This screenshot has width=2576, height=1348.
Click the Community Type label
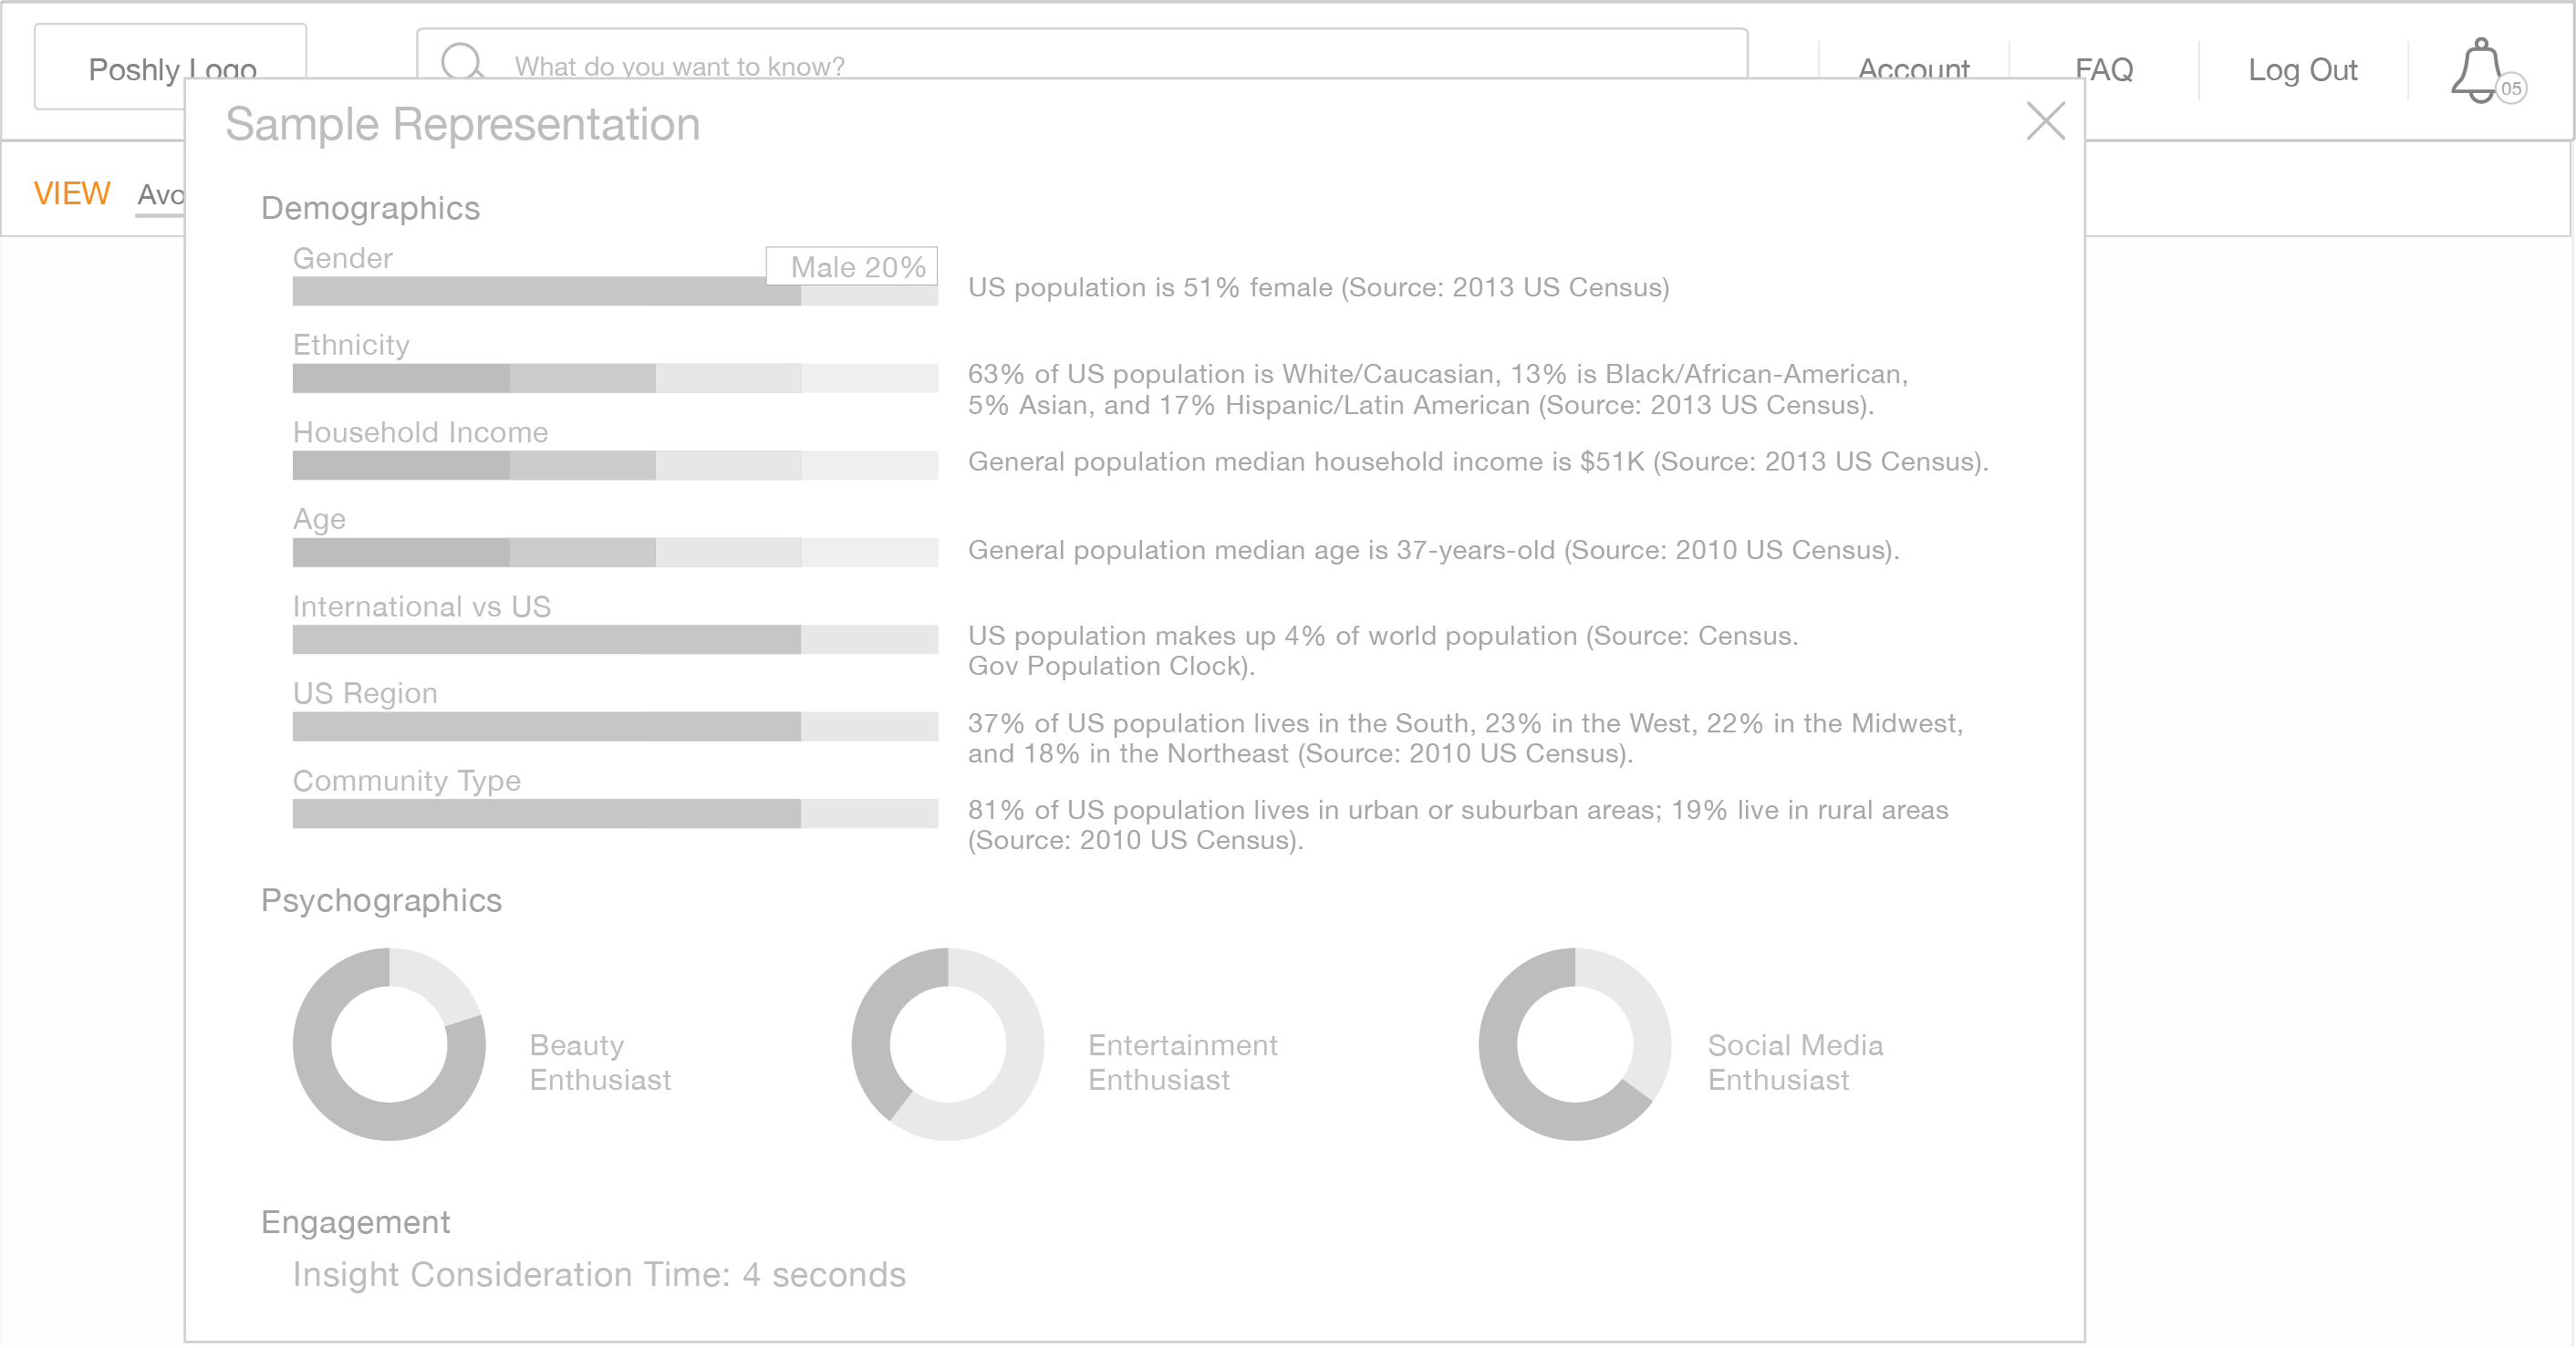(x=406, y=780)
